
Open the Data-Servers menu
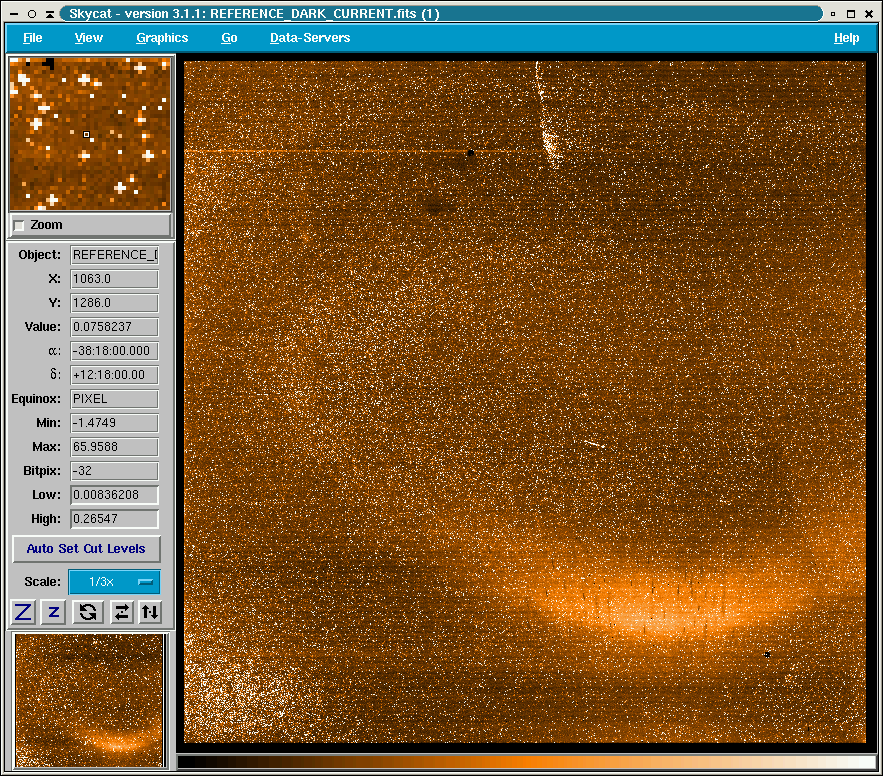point(310,38)
